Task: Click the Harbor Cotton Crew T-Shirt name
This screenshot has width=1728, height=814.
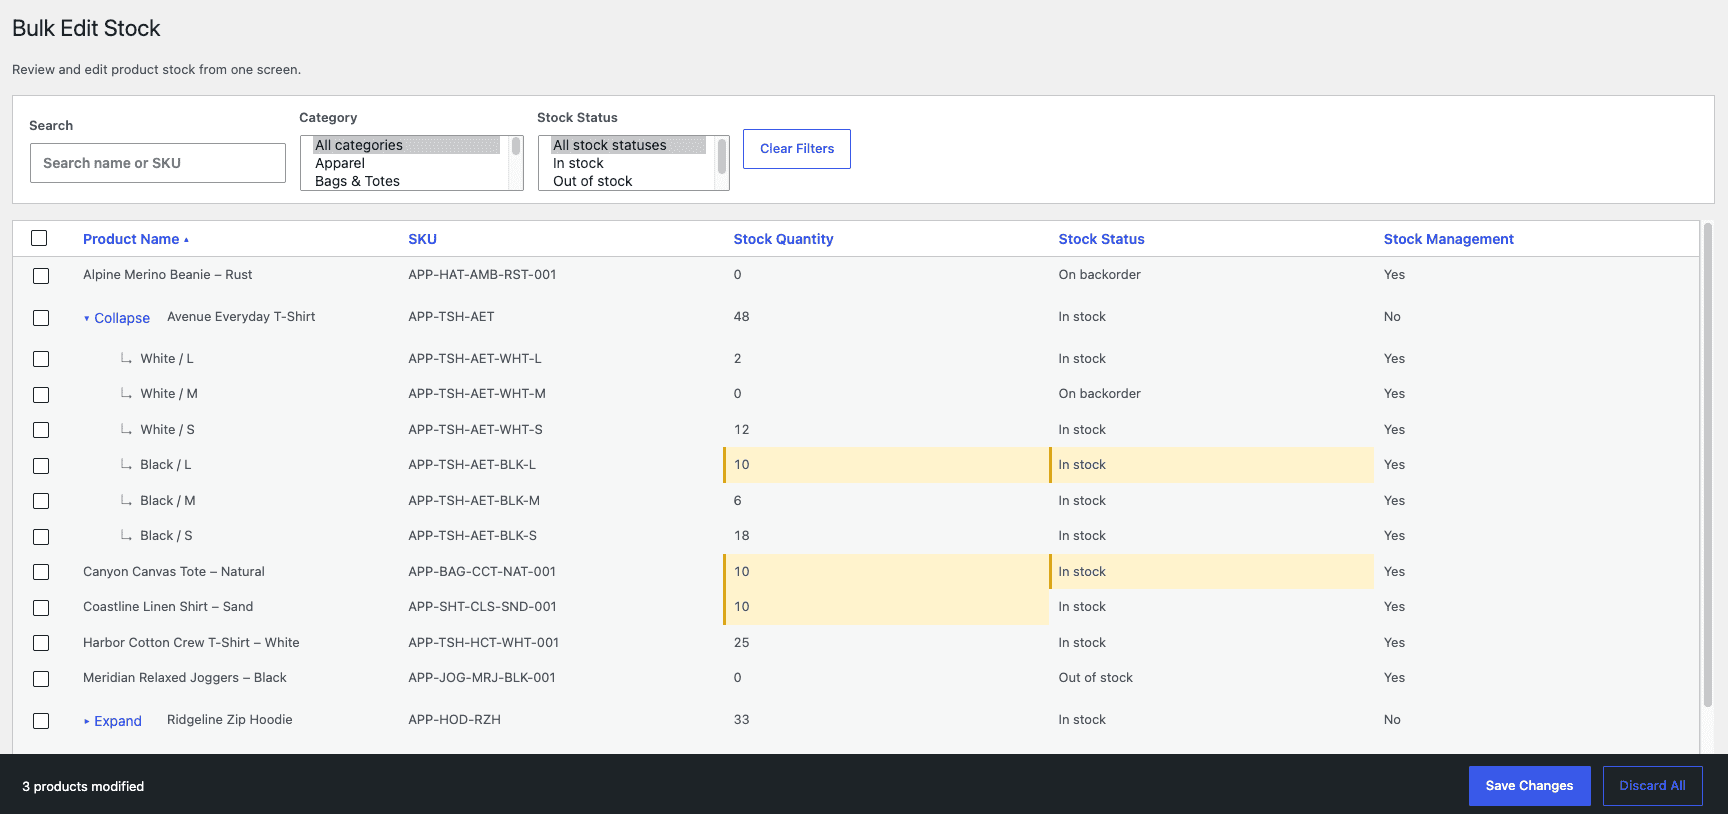Action: 191,643
